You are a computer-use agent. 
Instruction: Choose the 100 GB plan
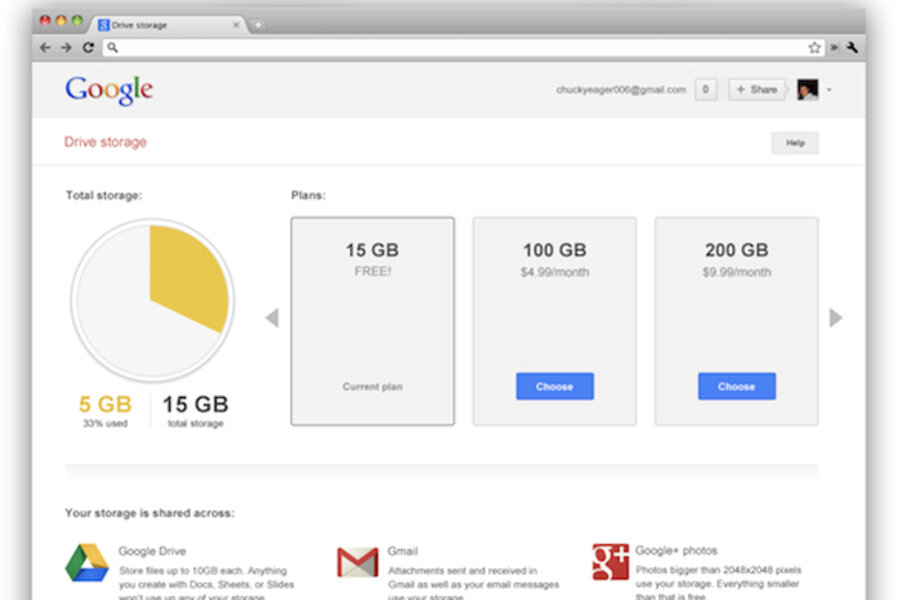[554, 386]
